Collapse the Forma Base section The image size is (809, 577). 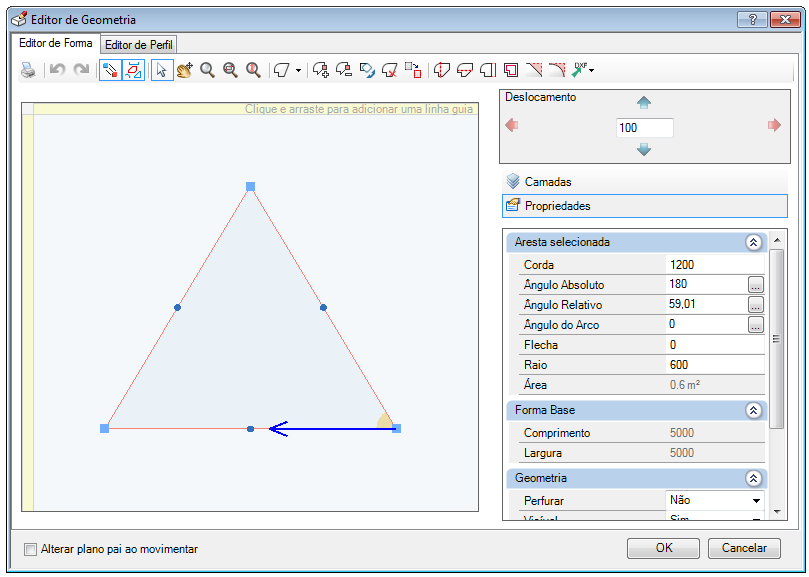[x=753, y=410]
